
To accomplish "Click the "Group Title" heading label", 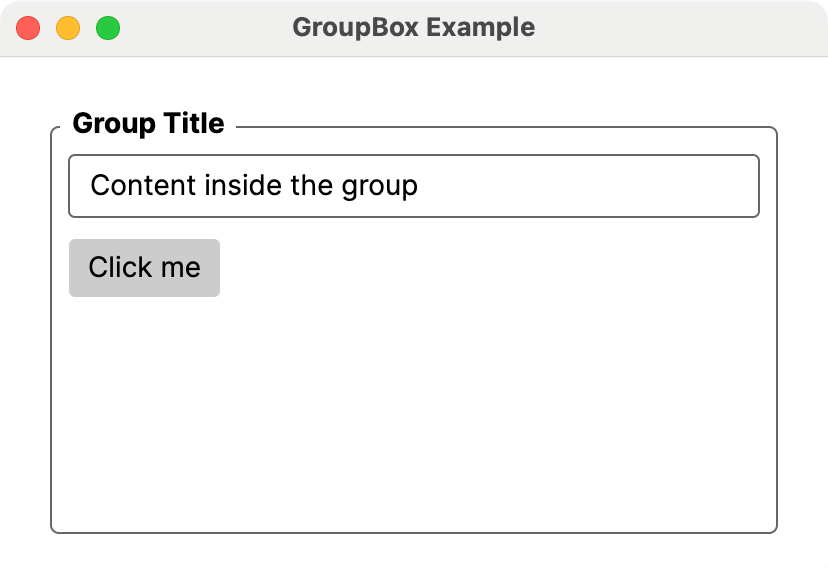I will (148, 124).
